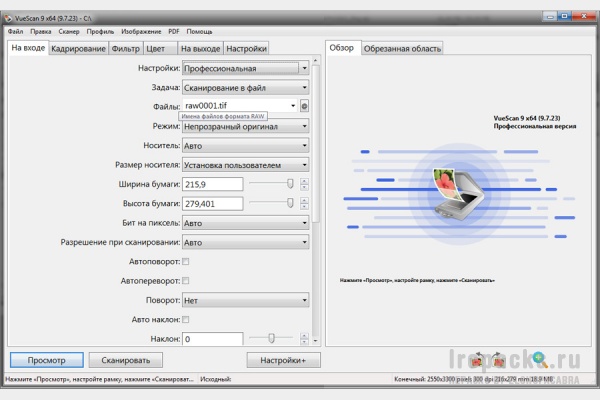
Task: Click the Высота бумаги input field
Action: pos(212,204)
